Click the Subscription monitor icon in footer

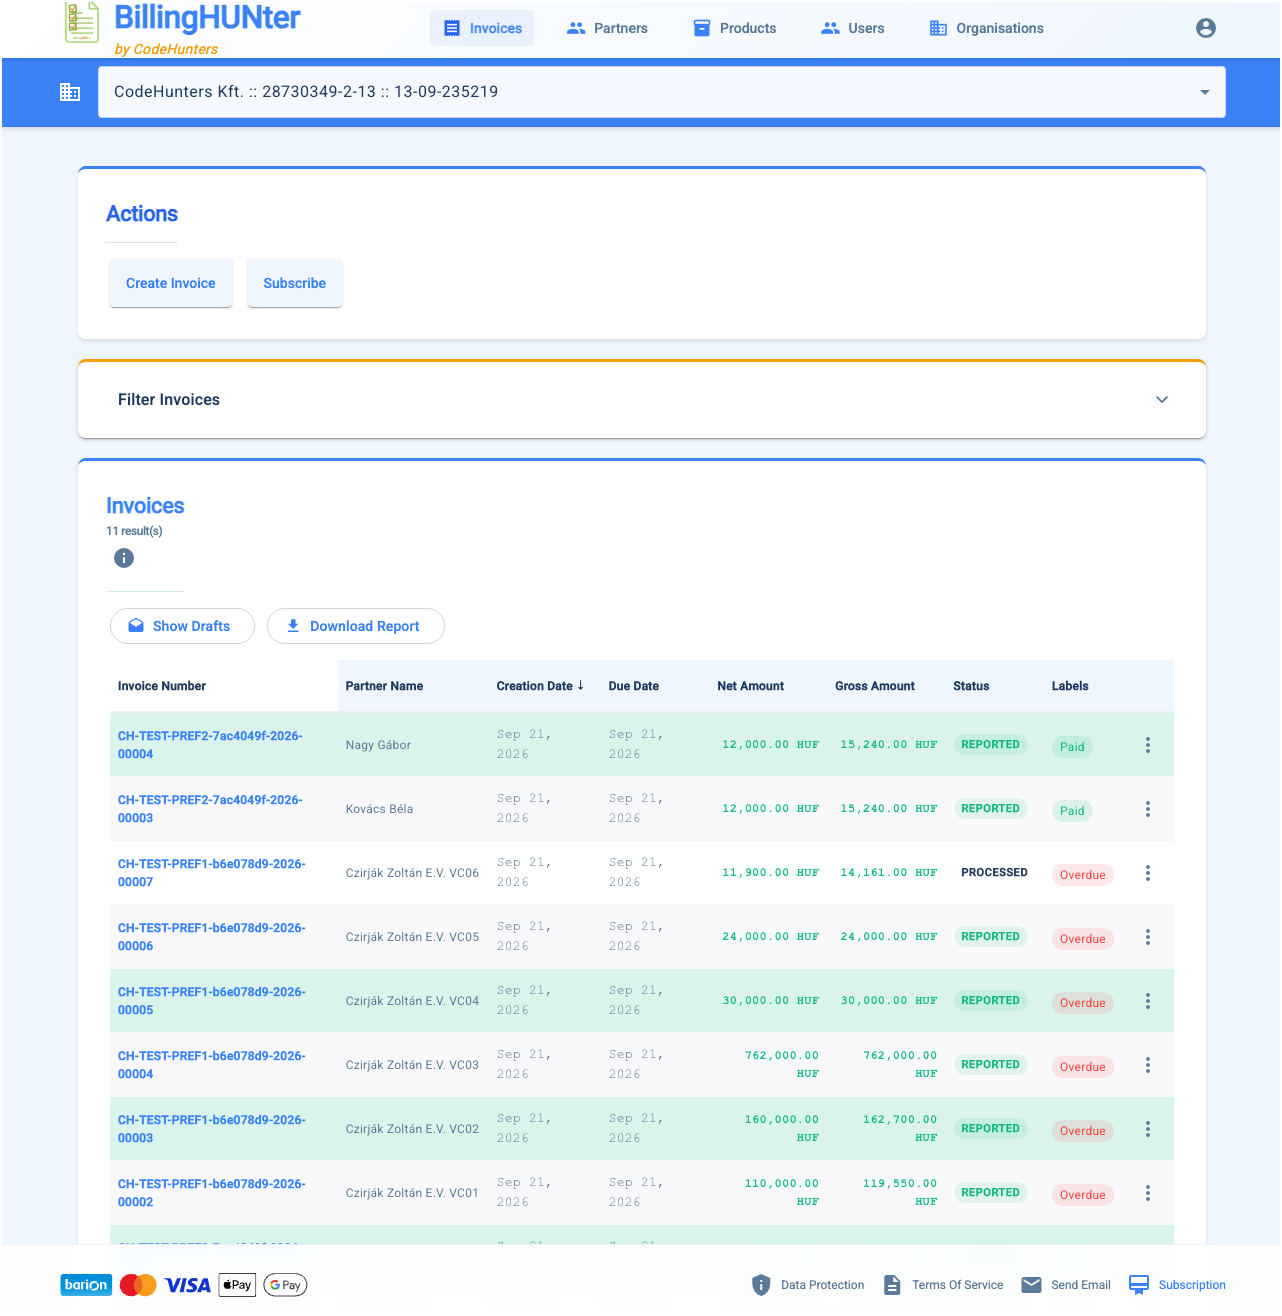(x=1139, y=1285)
